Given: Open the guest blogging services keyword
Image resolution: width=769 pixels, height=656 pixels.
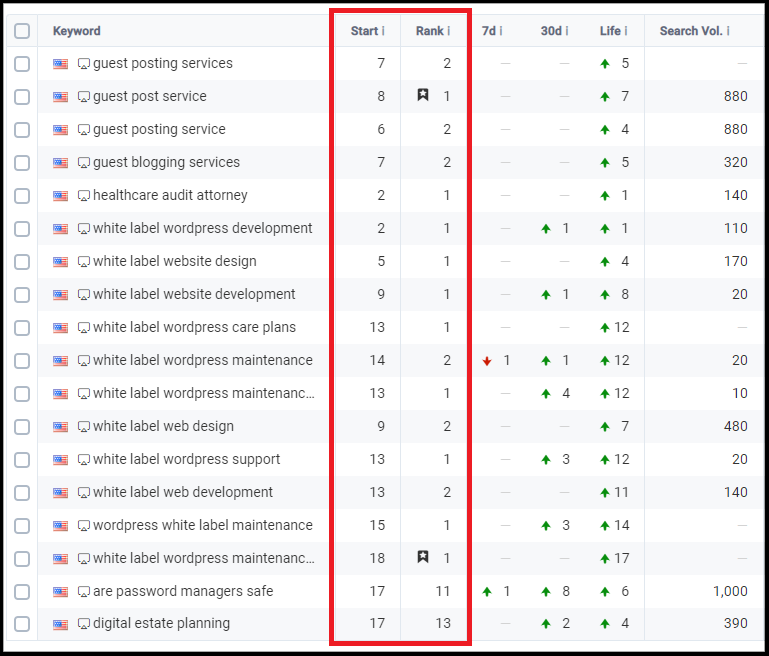Looking at the screenshot, I should click(x=166, y=163).
